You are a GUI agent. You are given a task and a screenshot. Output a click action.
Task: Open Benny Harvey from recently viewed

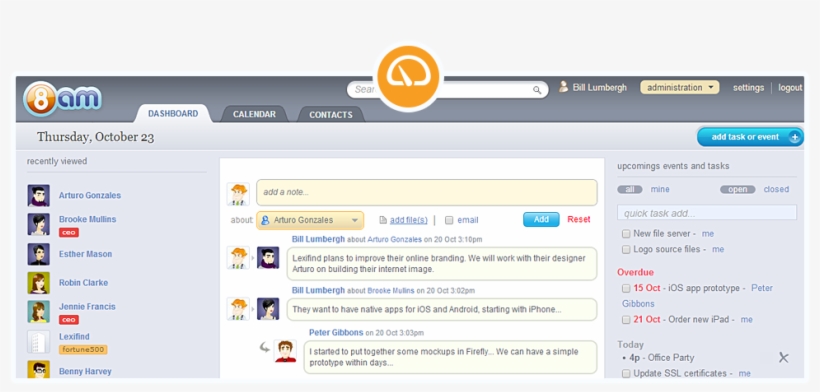[x=85, y=372]
